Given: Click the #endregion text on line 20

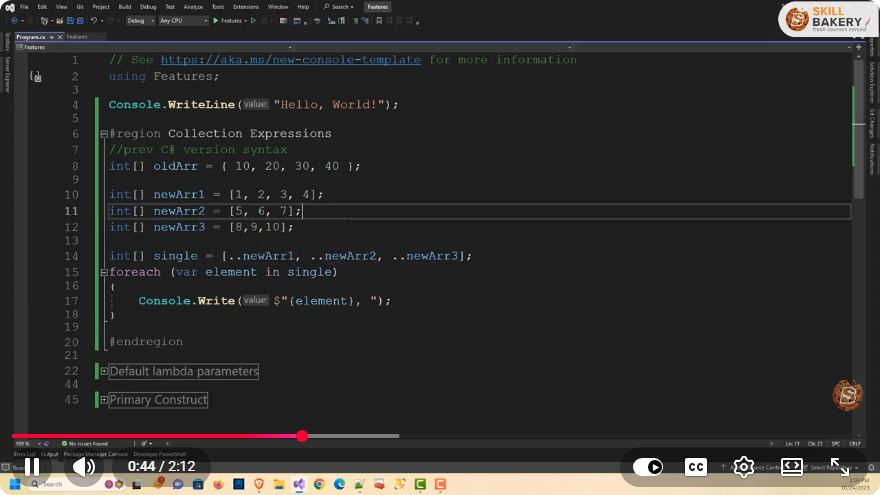Looking at the screenshot, I should point(146,342).
